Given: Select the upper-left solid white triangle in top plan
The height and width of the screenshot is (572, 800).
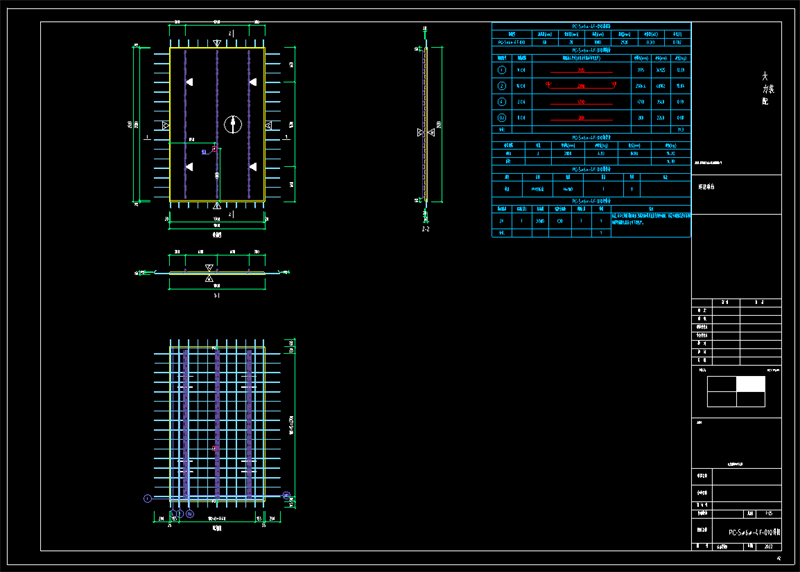Looking at the screenshot, I should click(x=189, y=82).
